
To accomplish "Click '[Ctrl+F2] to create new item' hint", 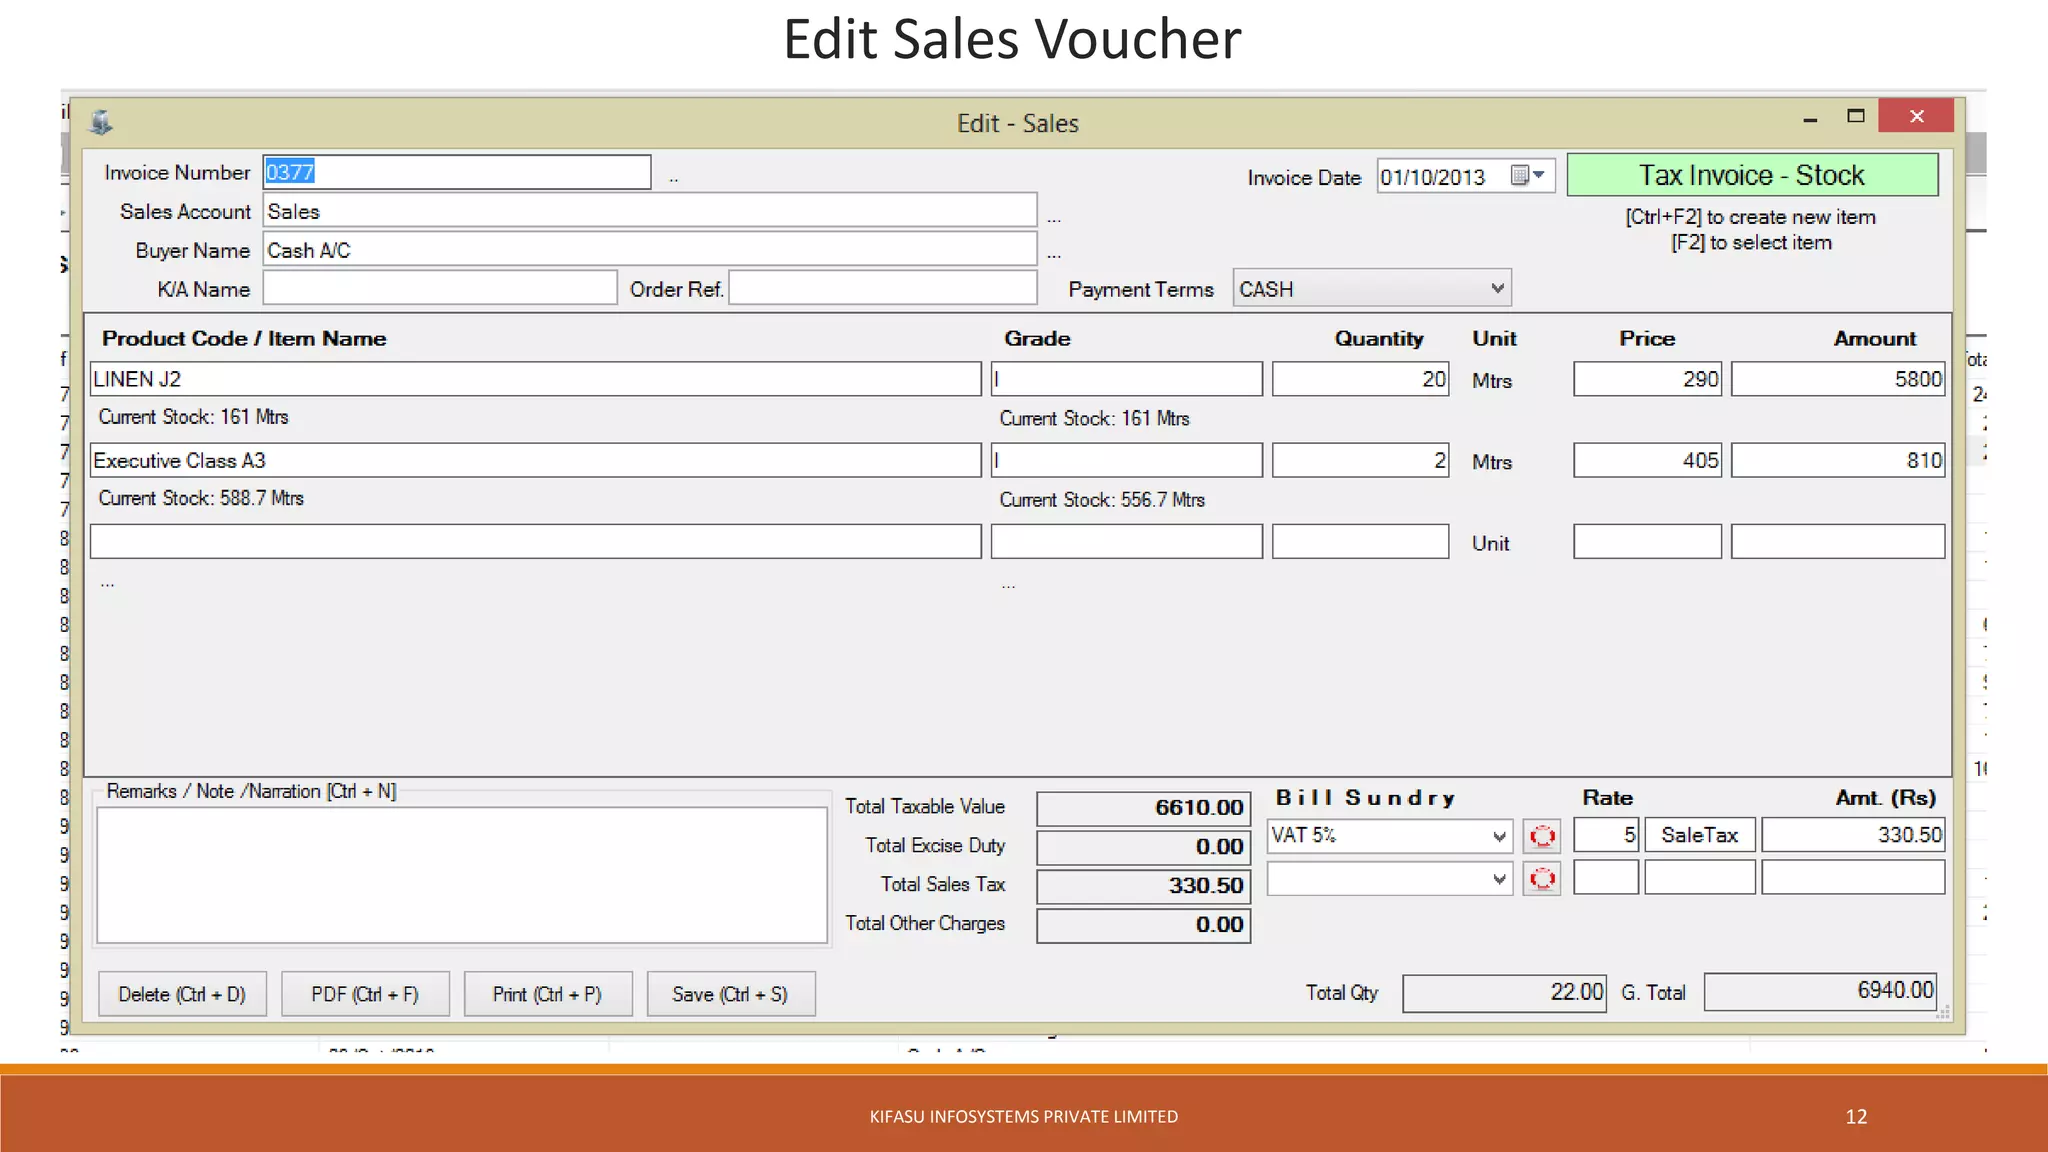I will pyautogui.click(x=1750, y=217).
